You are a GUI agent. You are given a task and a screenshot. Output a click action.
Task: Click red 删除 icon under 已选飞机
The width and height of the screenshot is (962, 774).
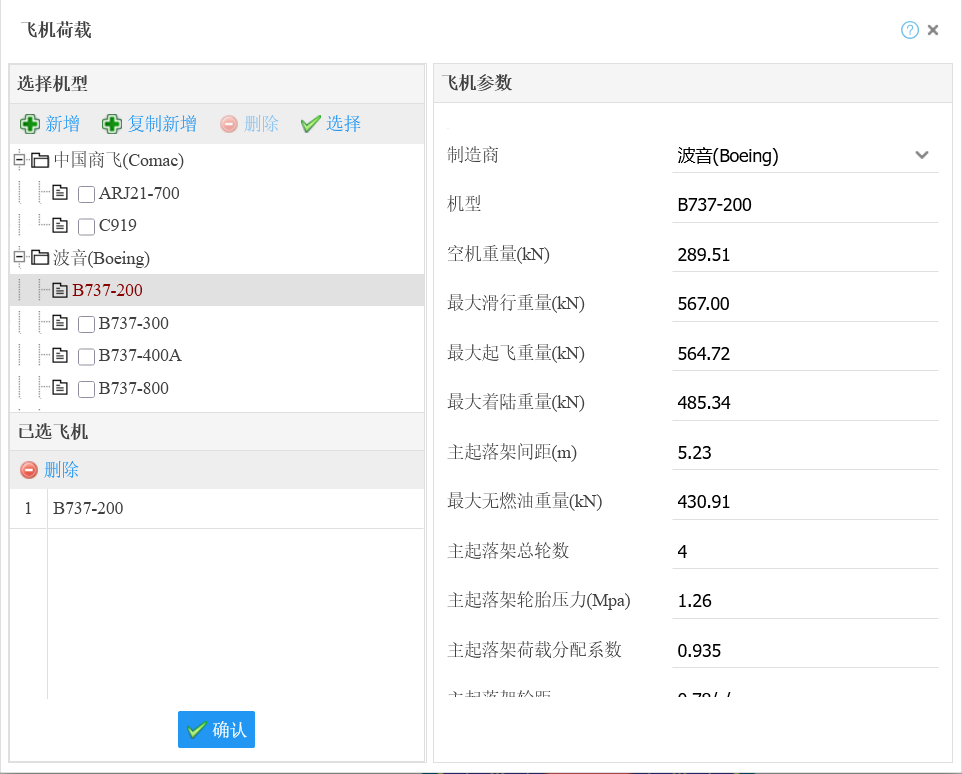pyautogui.click(x=29, y=470)
